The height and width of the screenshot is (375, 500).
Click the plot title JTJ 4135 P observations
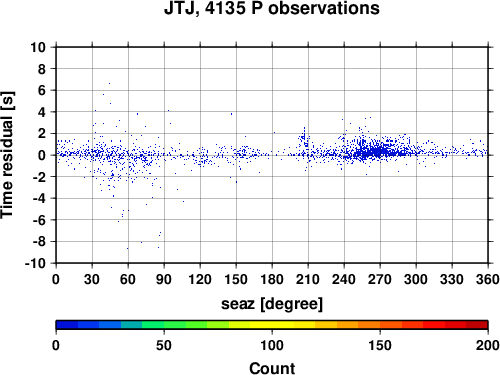[272, 9]
